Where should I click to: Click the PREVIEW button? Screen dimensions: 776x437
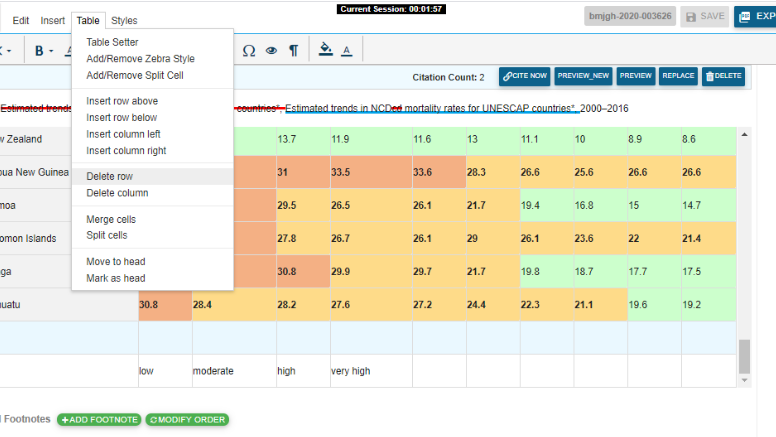coord(636,76)
